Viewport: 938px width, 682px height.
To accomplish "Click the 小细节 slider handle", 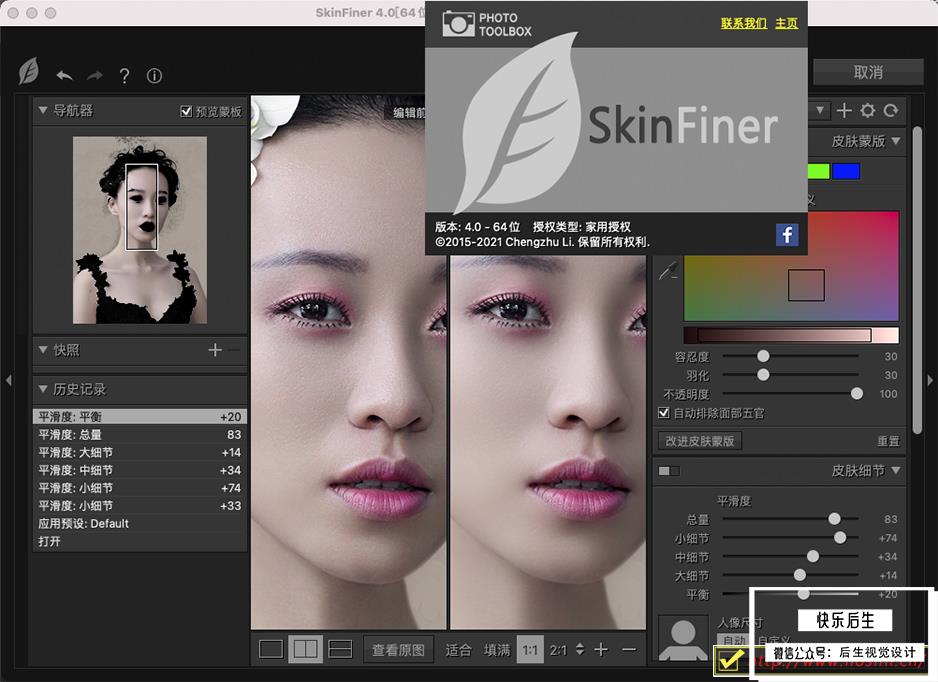I will click(840, 538).
